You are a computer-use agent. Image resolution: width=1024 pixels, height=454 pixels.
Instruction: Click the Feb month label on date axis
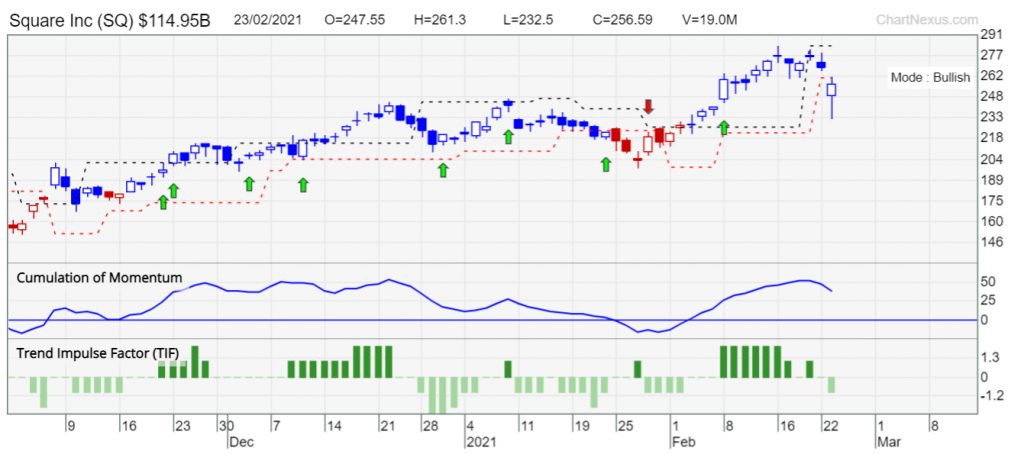pos(683,442)
